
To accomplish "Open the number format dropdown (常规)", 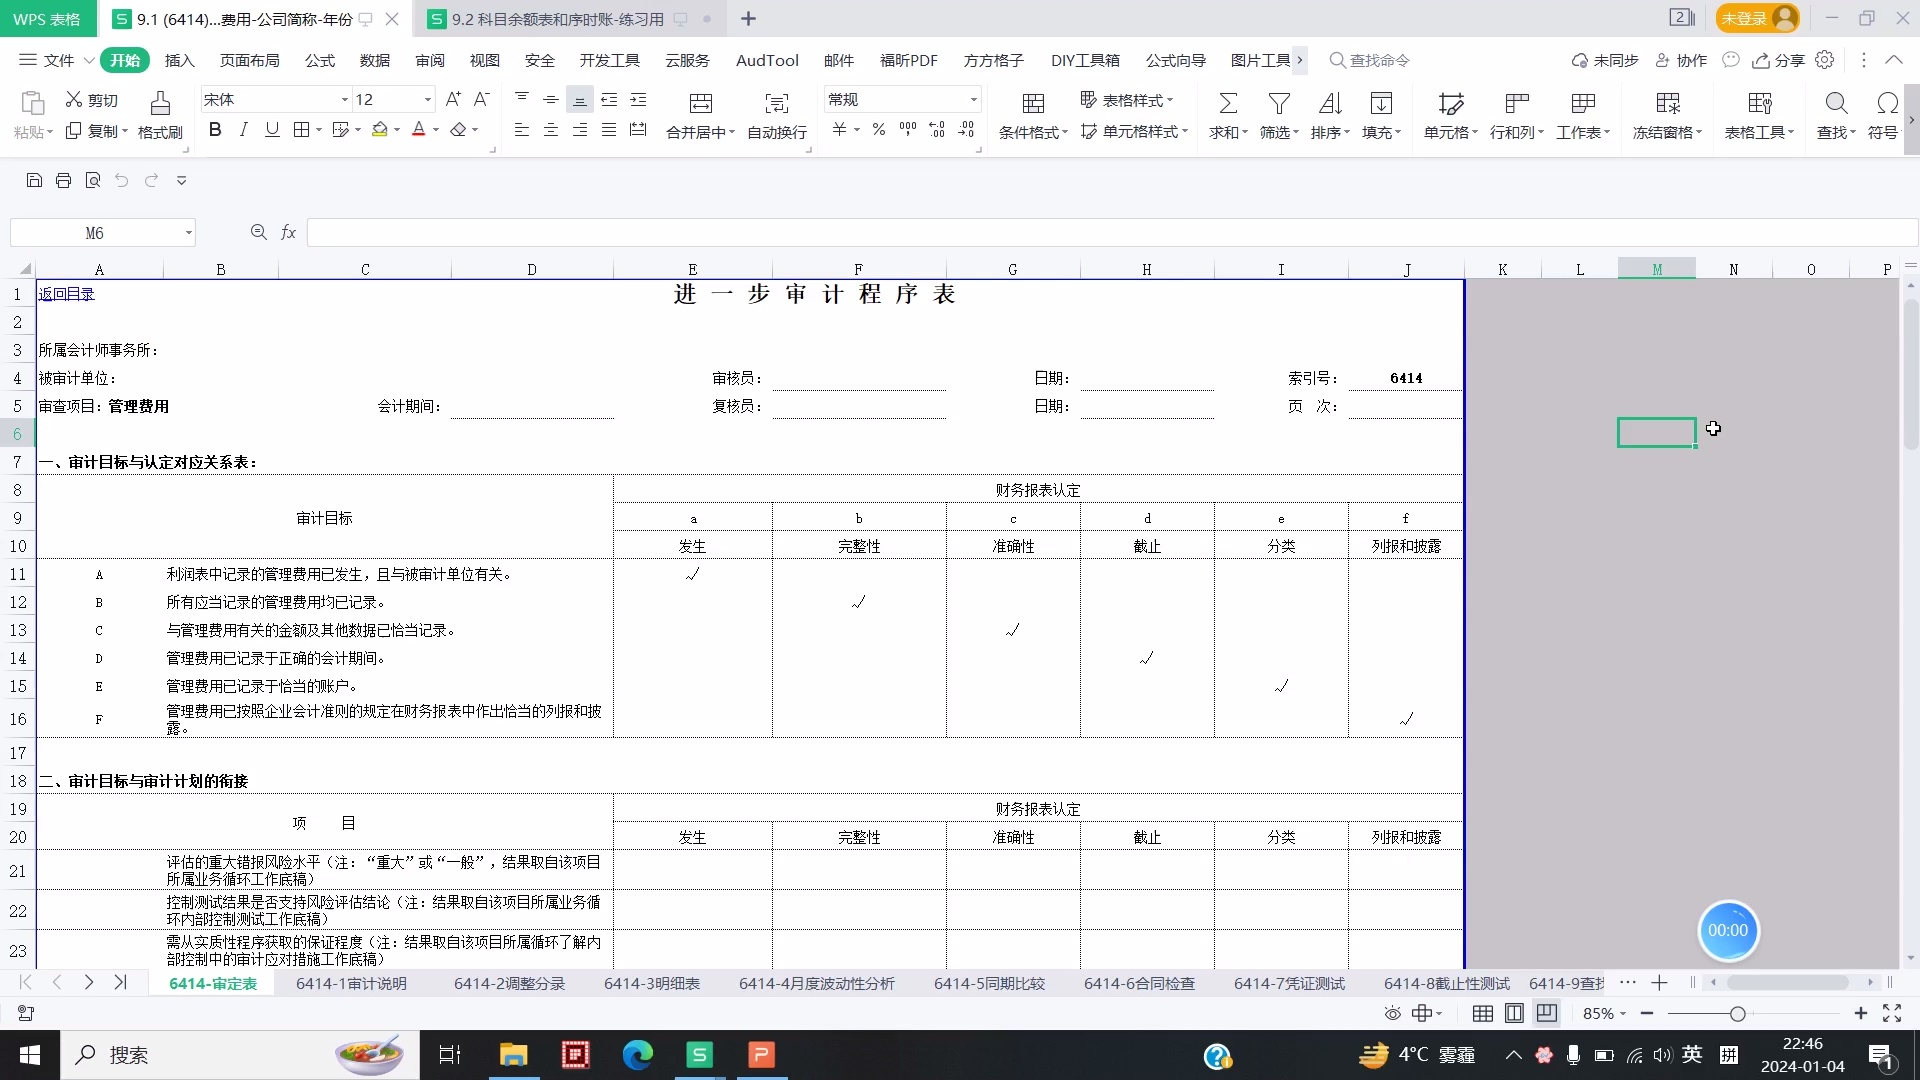I will coord(973,99).
